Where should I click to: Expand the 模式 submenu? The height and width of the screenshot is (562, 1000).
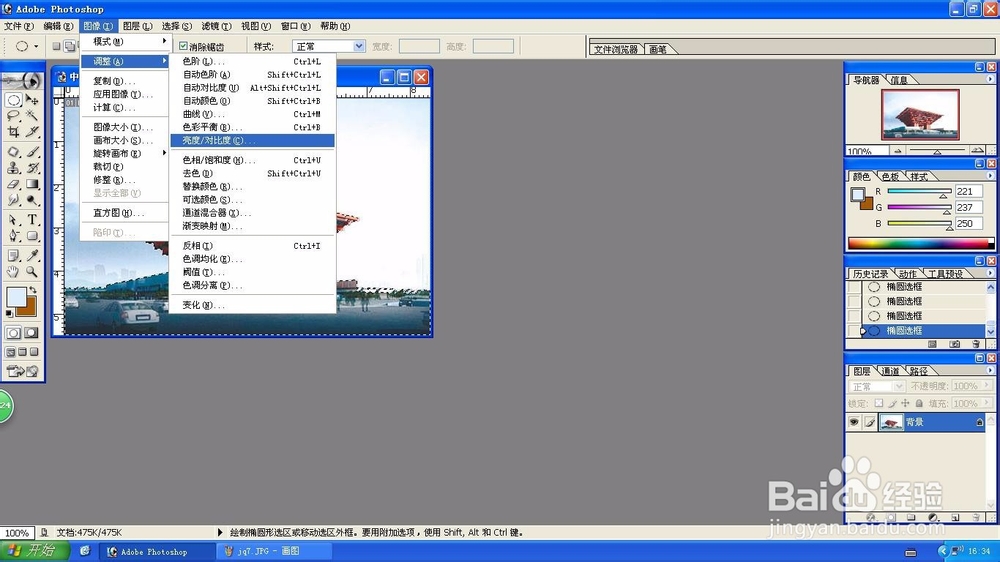[124, 41]
